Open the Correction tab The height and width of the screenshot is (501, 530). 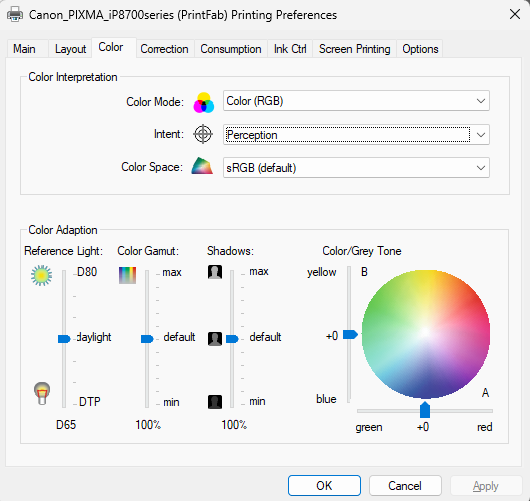pos(164,49)
